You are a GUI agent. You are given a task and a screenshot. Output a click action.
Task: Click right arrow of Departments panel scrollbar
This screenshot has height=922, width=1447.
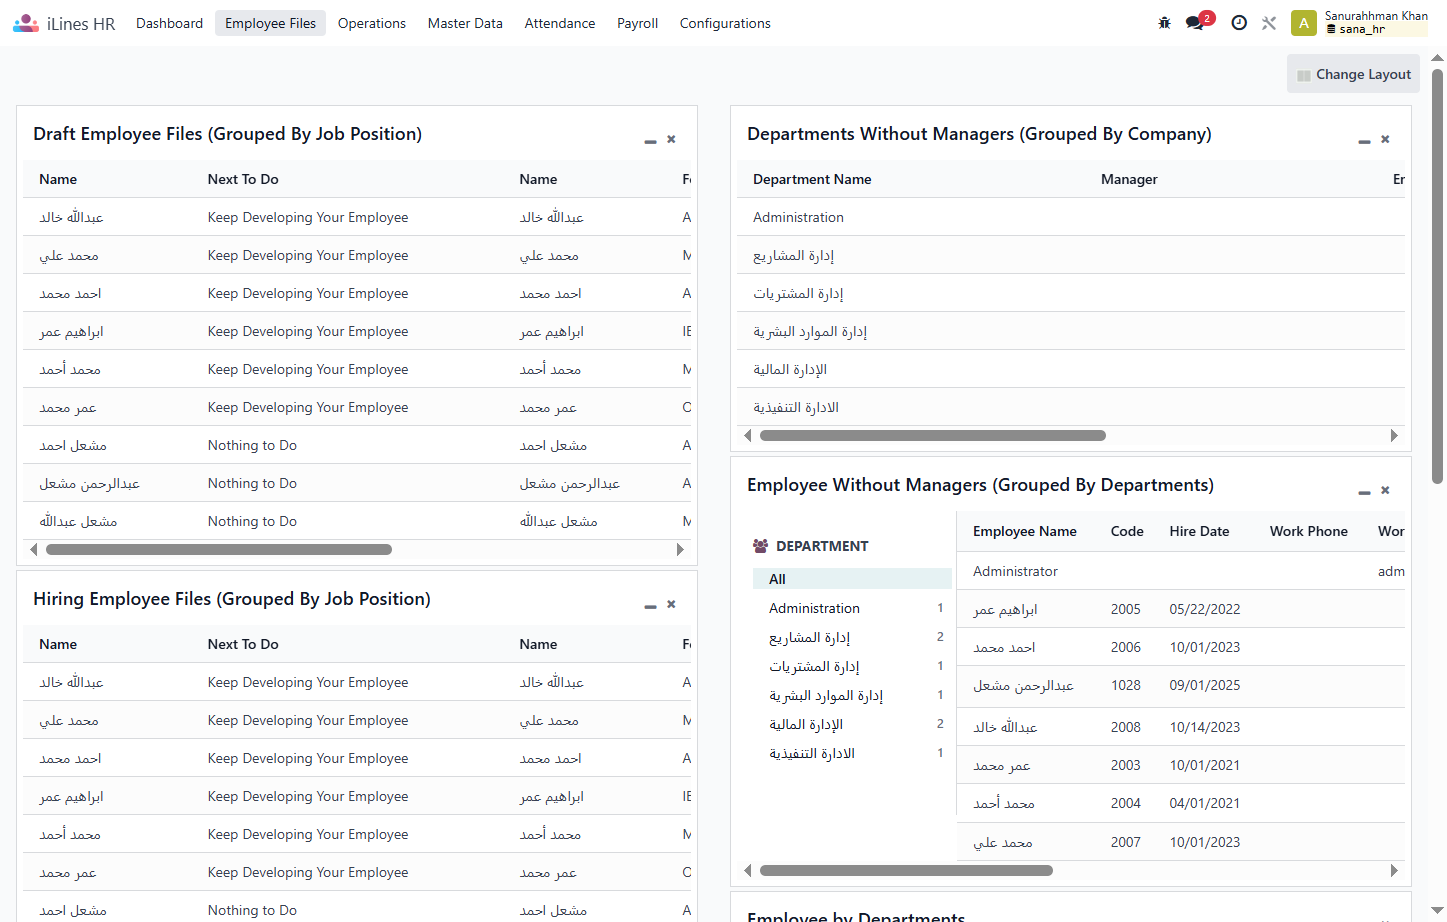[1394, 435]
